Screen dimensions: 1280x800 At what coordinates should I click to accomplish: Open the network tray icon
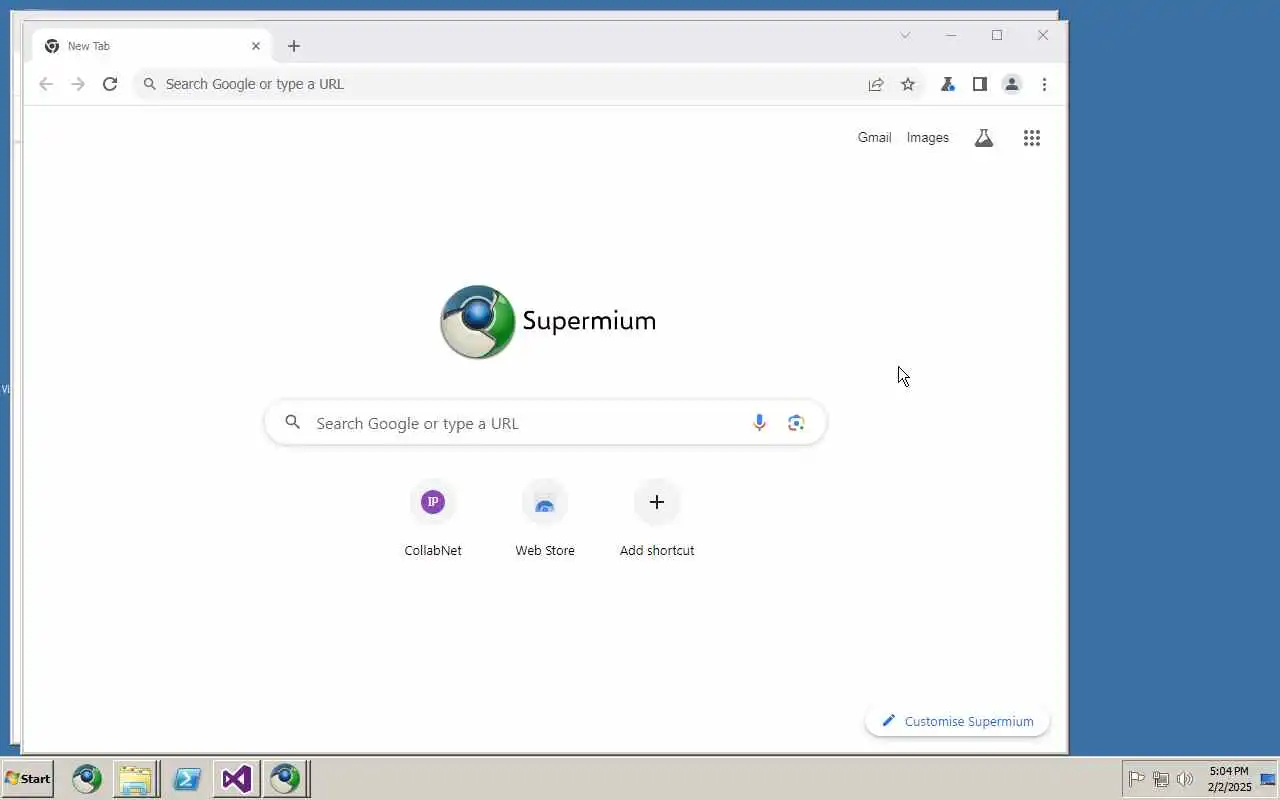(1161, 779)
